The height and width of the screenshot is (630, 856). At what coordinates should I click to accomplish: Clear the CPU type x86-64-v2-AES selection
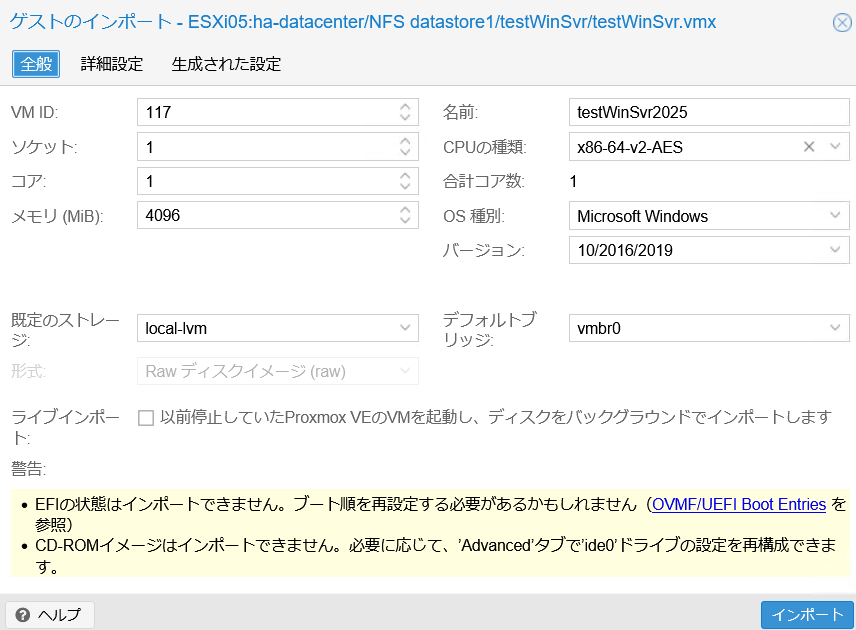[x=809, y=147]
